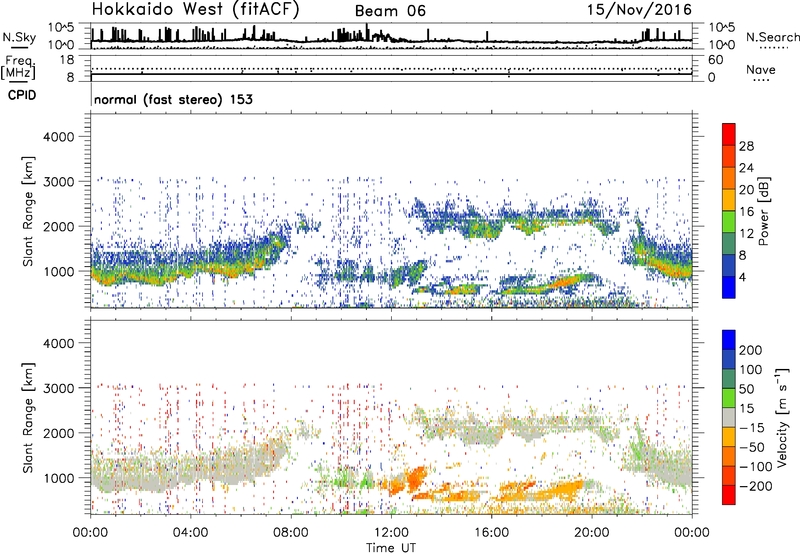This screenshot has height=554, width=800.
Task: Click the 'Time UT' axis label
Action: pyautogui.click(x=391, y=548)
